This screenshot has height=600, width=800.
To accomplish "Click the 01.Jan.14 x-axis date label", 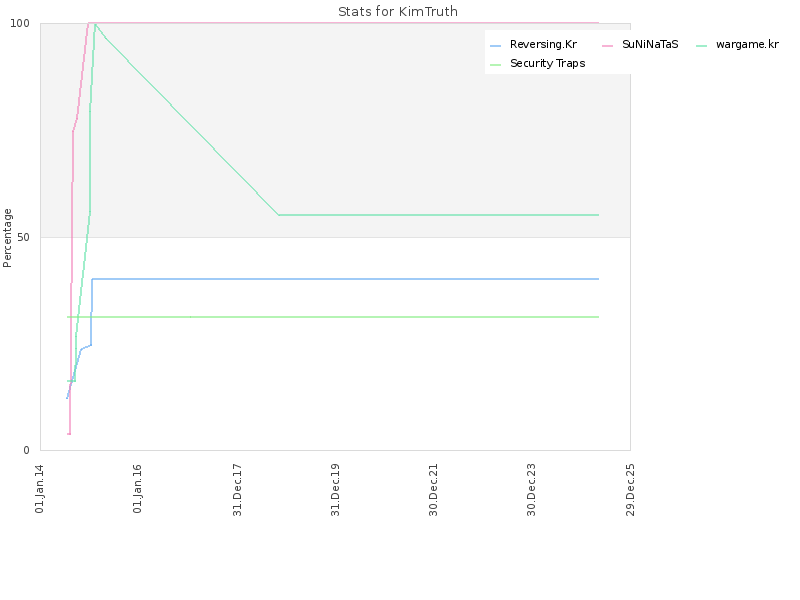I will point(40,488).
